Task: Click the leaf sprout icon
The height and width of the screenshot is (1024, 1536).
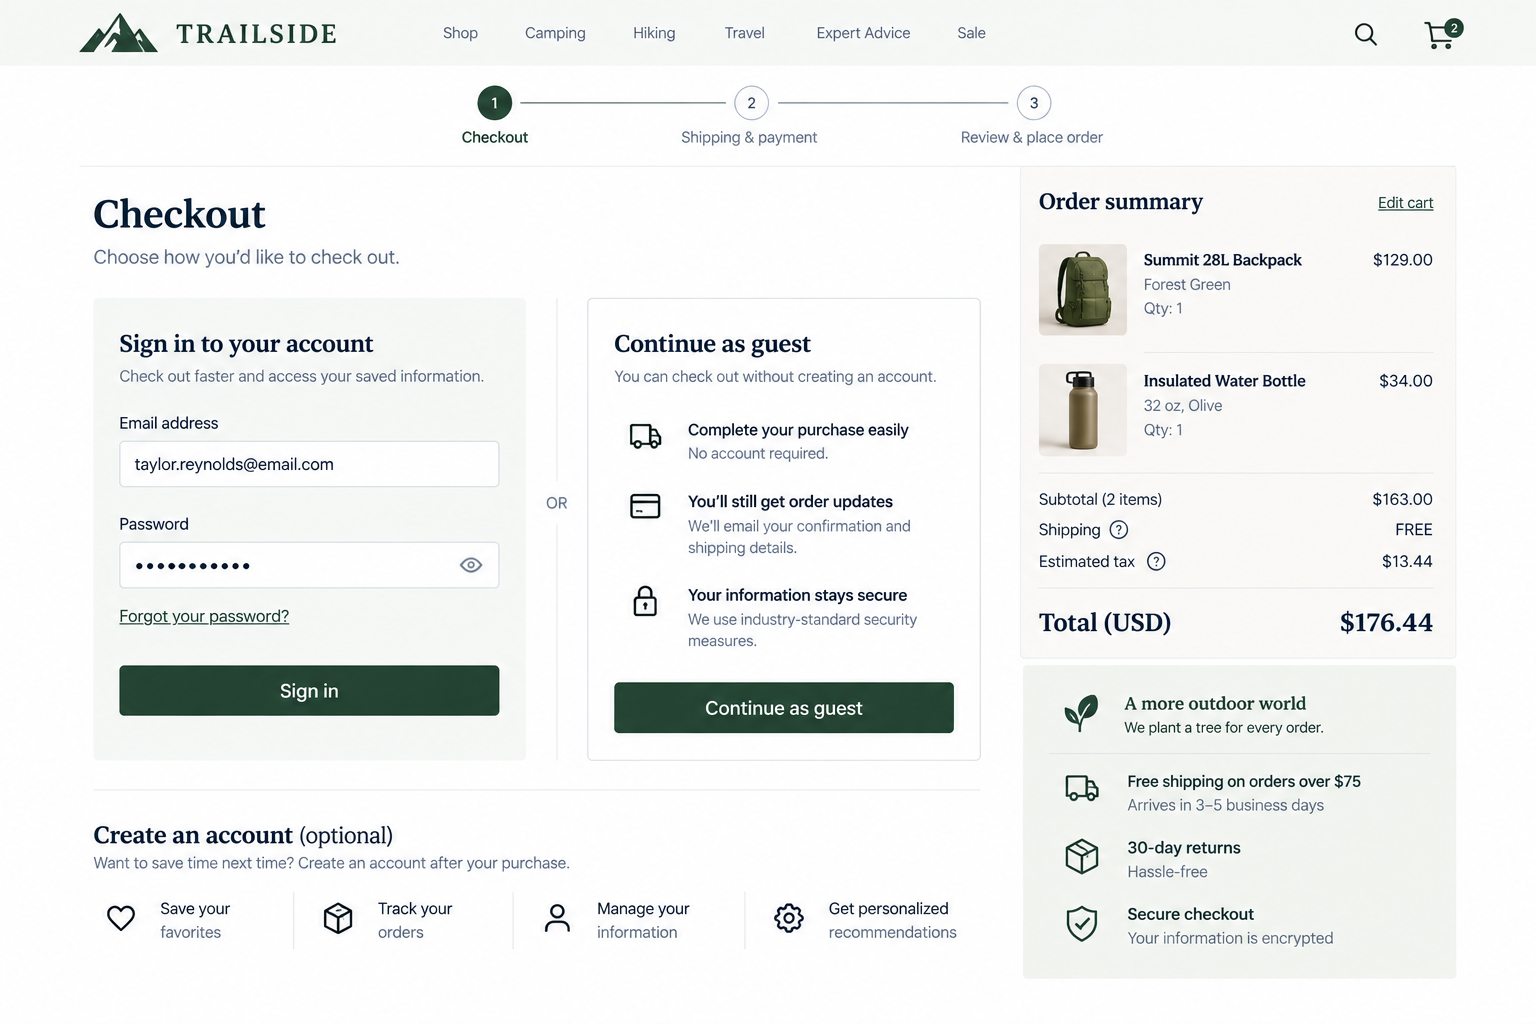Action: coord(1081,713)
